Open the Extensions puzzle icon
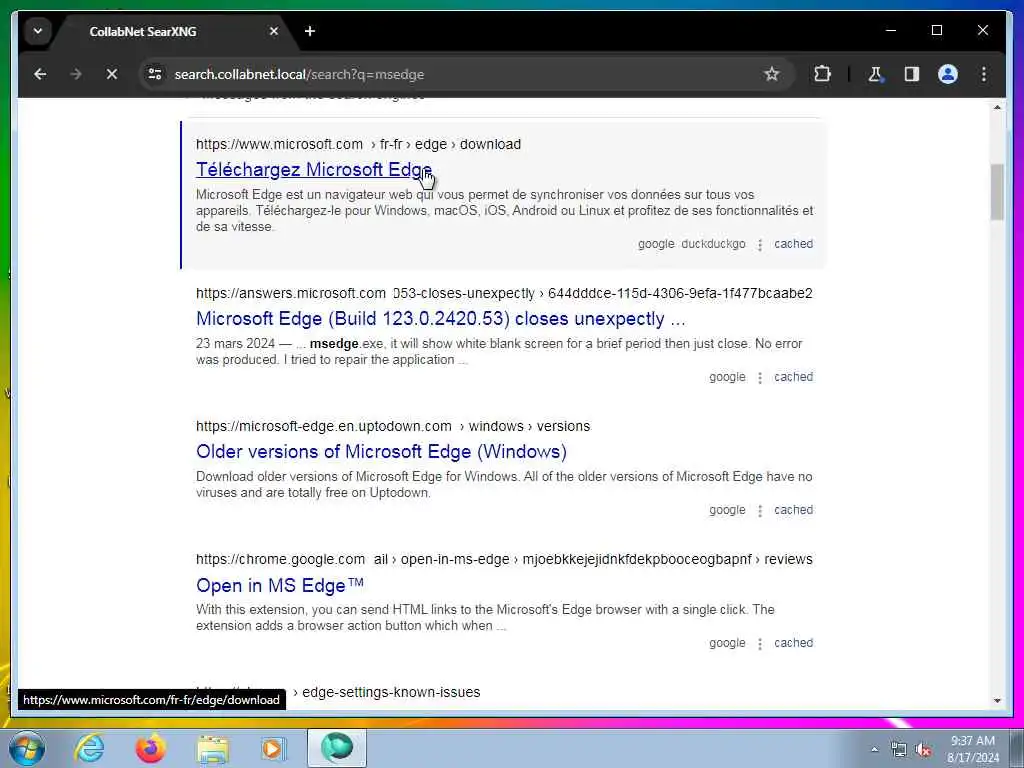Viewport: 1024px width, 768px height. pos(822,74)
